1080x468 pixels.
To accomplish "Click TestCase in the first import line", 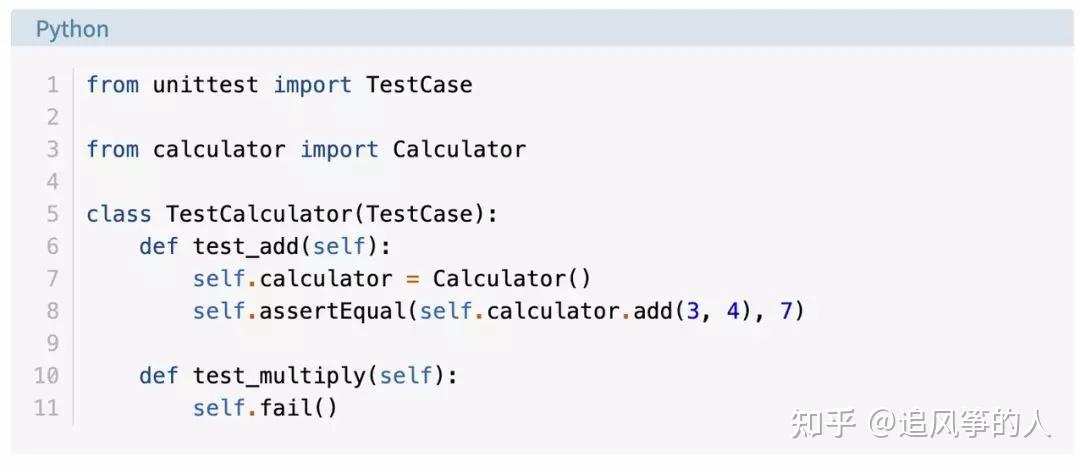I will point(419,85).
